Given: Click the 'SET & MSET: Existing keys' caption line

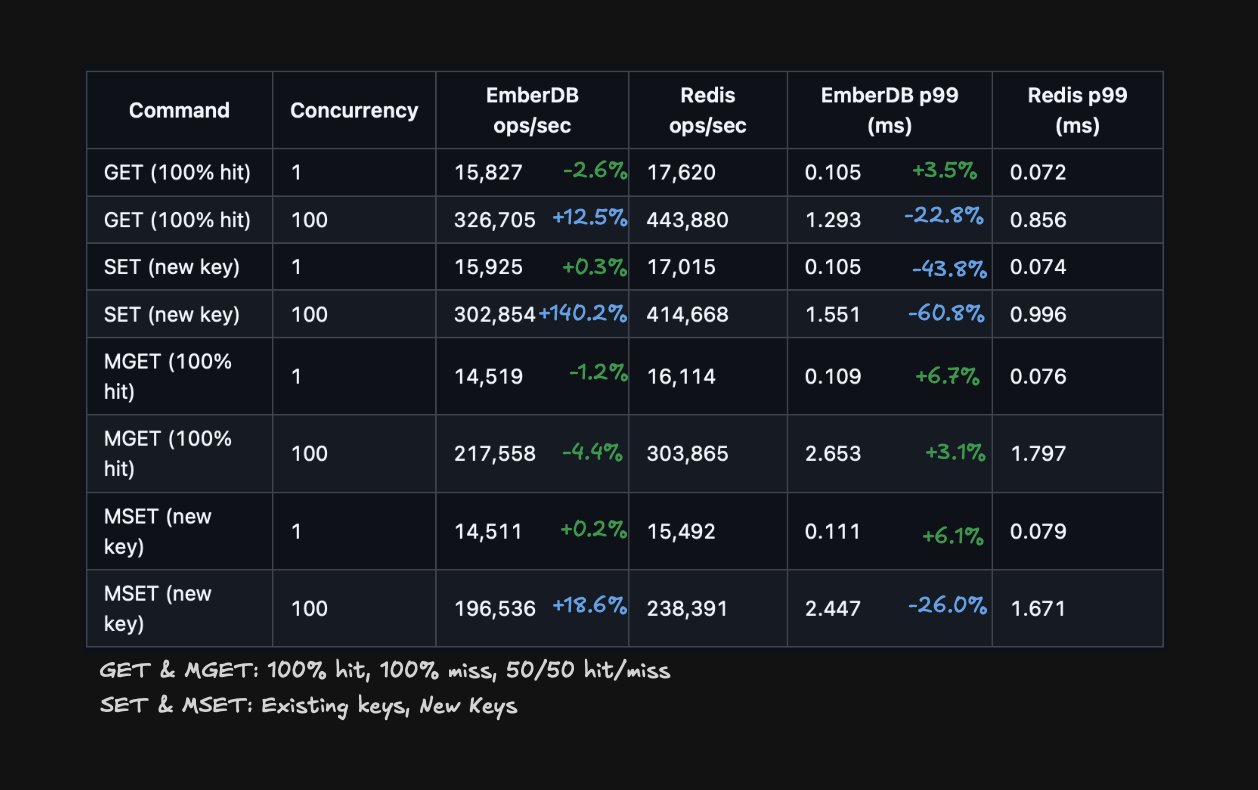Looking at the screenshot, I should (x=308, y=705).
